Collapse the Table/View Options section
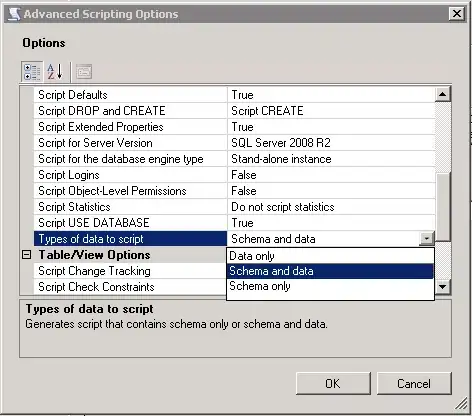 [x=26, y=255]
